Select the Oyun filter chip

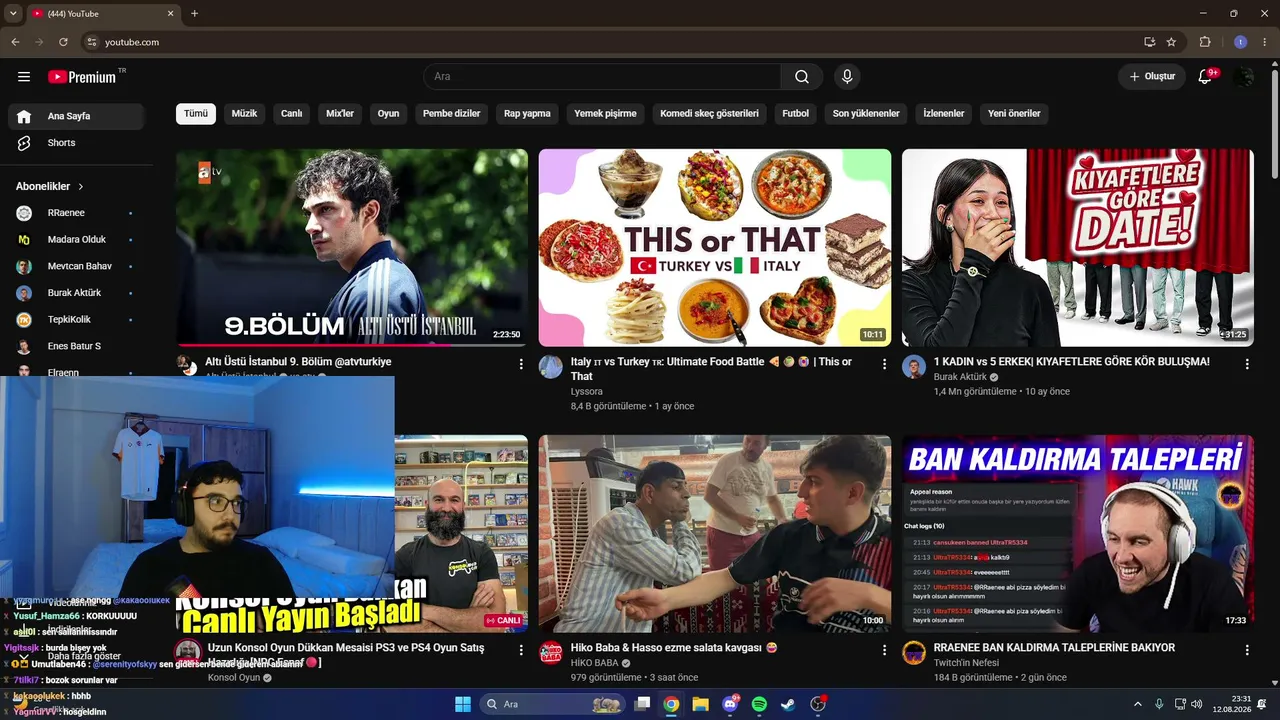388,113
